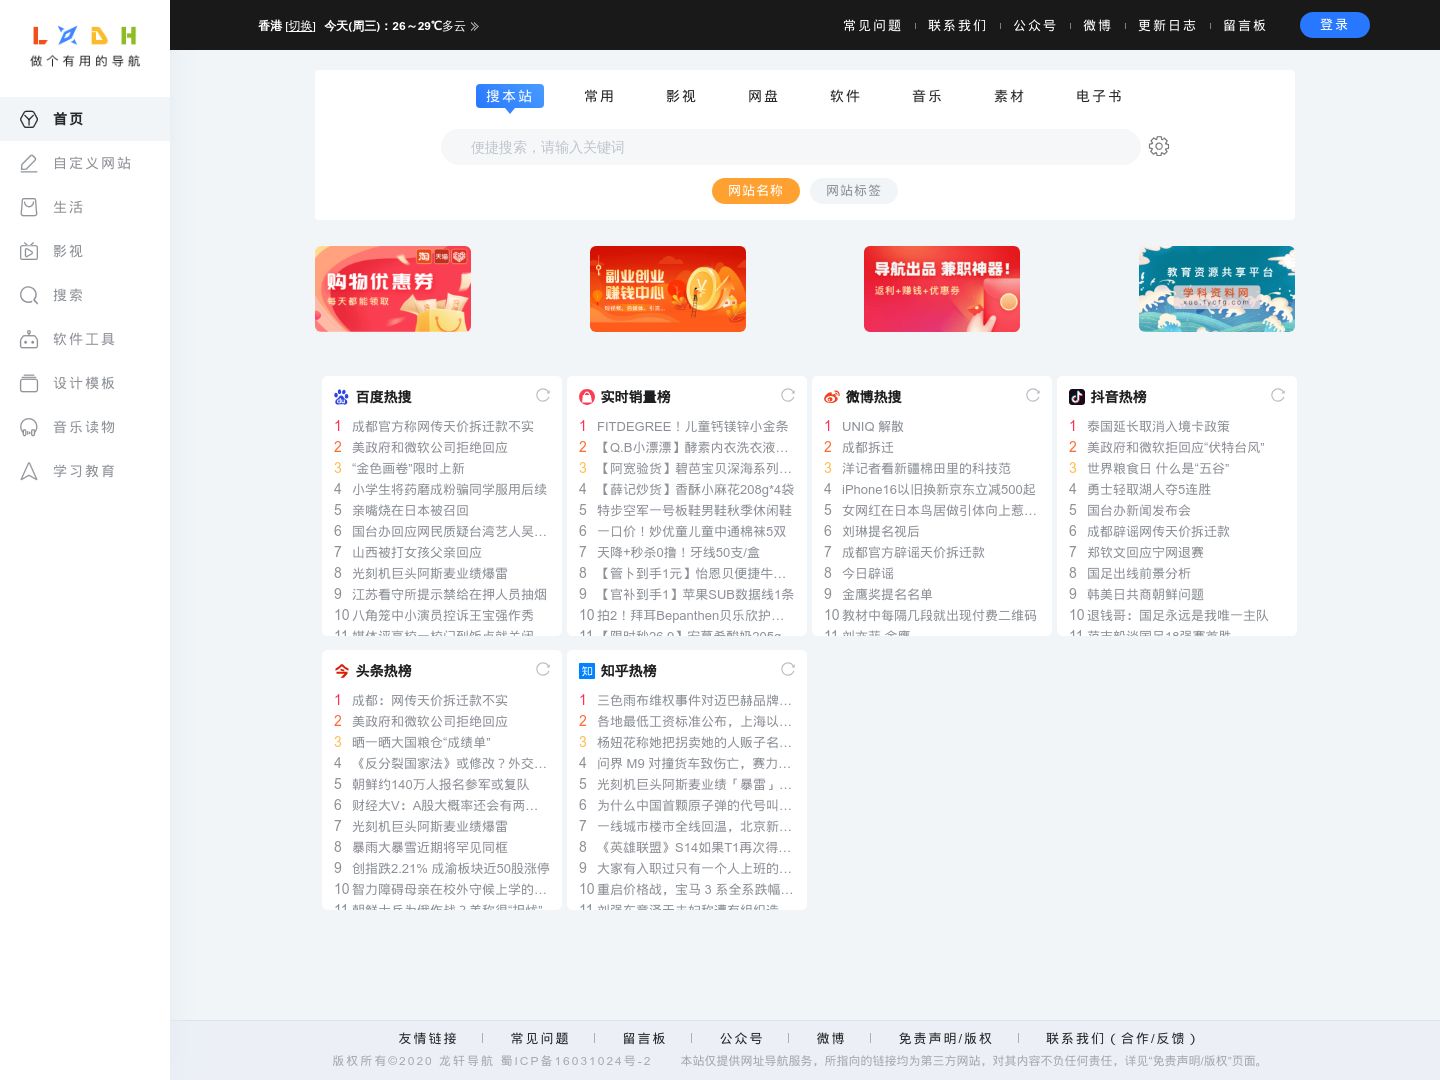Open 常见问题 in top bar
The image size is (1440, 1080).
[x=872, y=26]
